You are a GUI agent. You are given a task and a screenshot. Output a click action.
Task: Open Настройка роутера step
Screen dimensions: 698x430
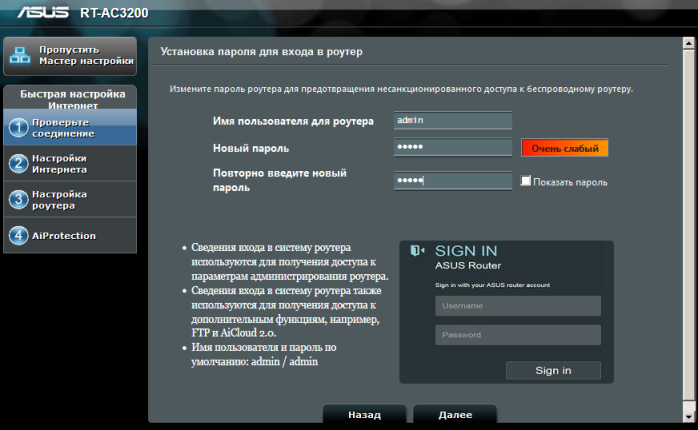coord(70,200)
